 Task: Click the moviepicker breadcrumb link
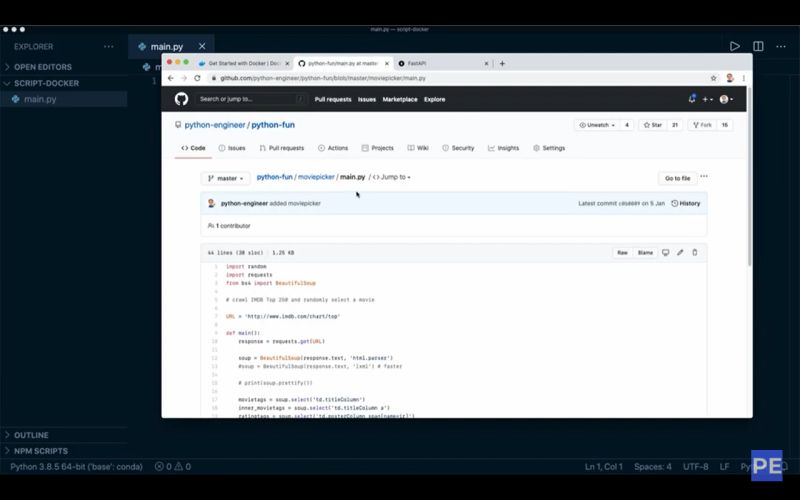tap(316, 177)
